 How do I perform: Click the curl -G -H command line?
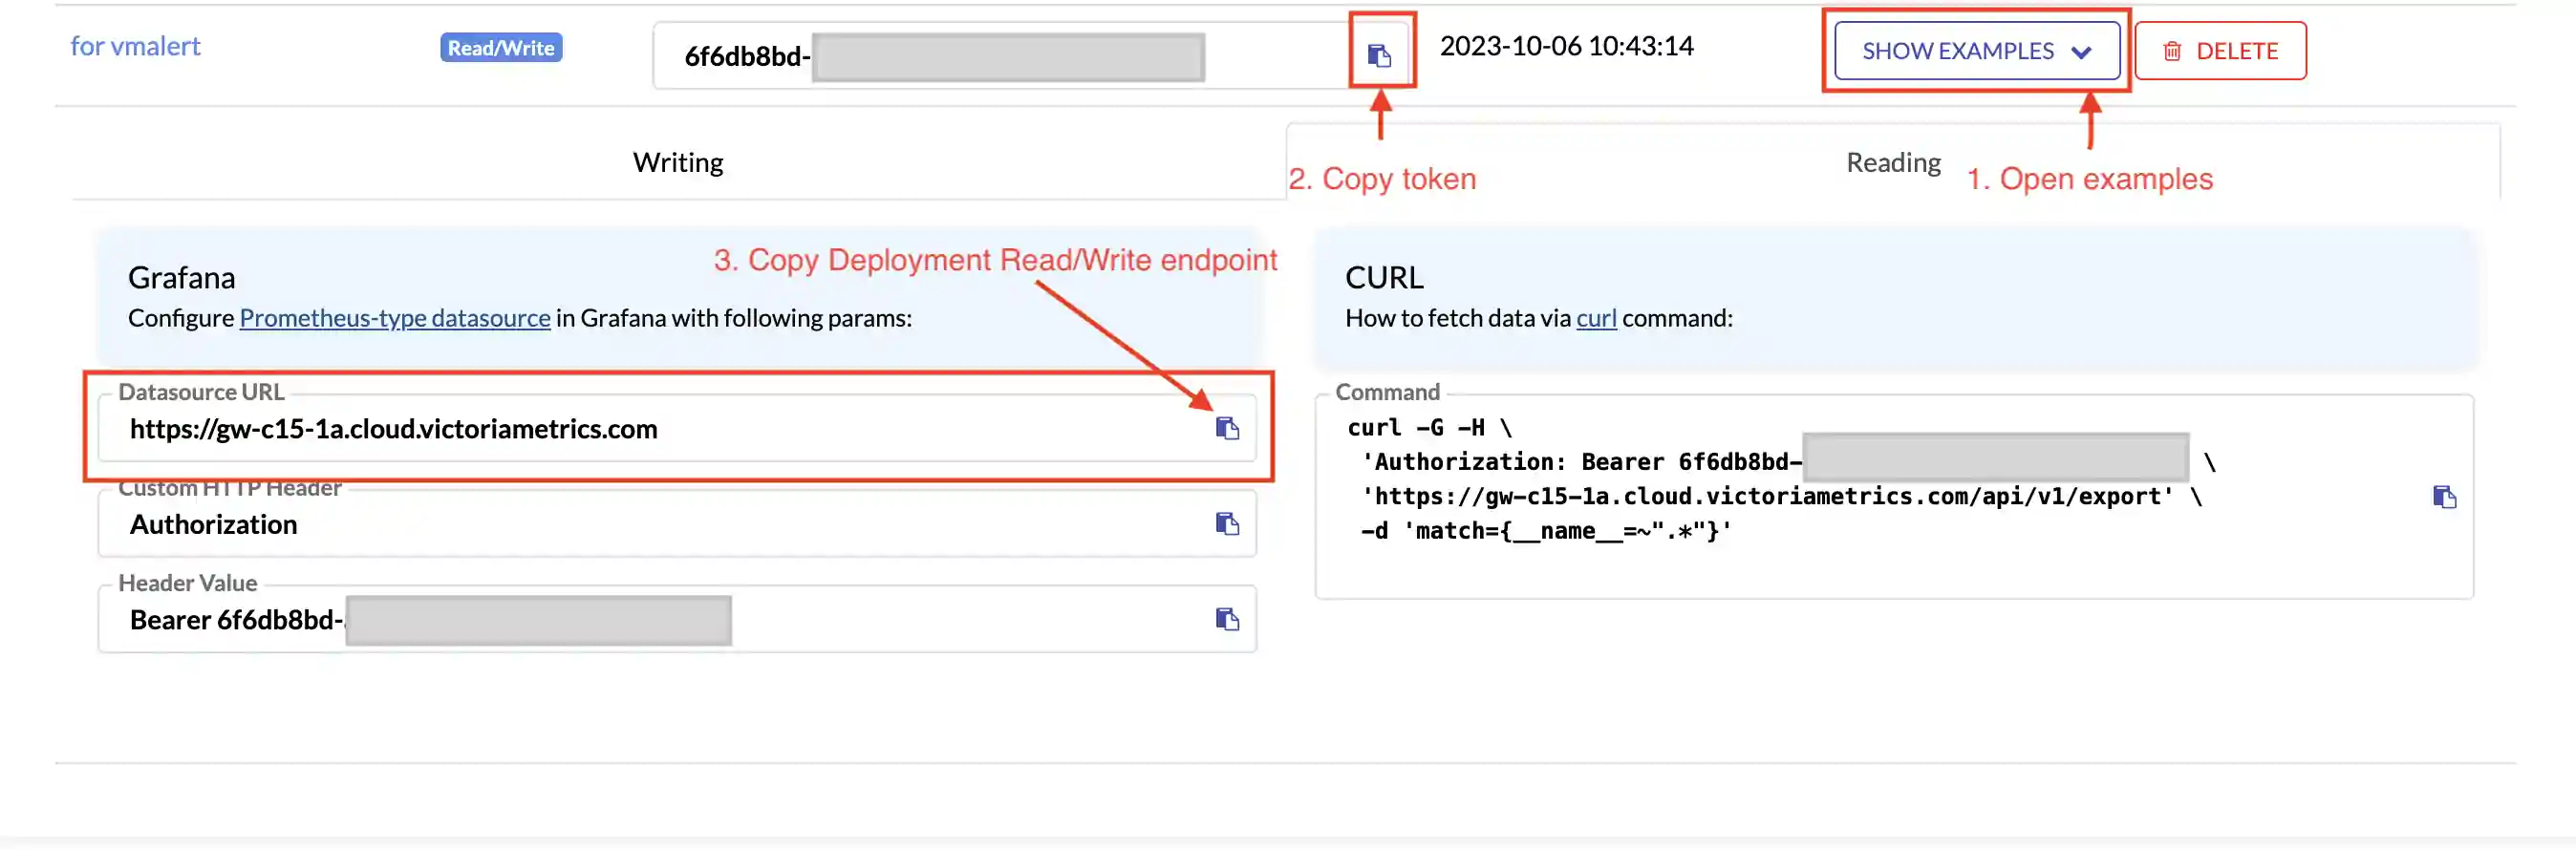point(1429,428)
